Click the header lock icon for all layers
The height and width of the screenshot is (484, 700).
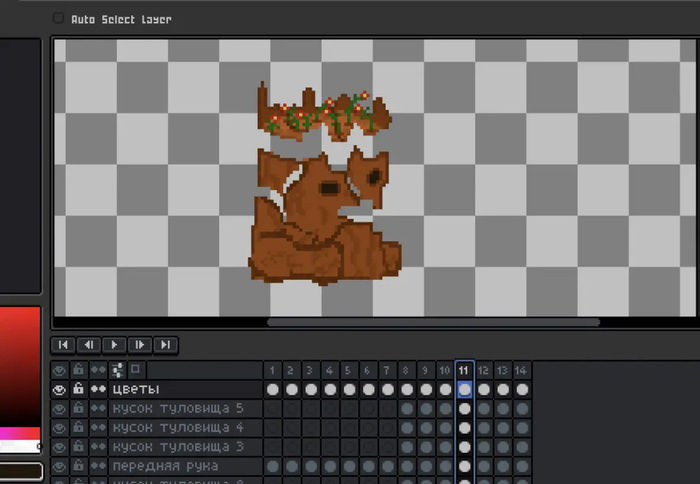78,370
